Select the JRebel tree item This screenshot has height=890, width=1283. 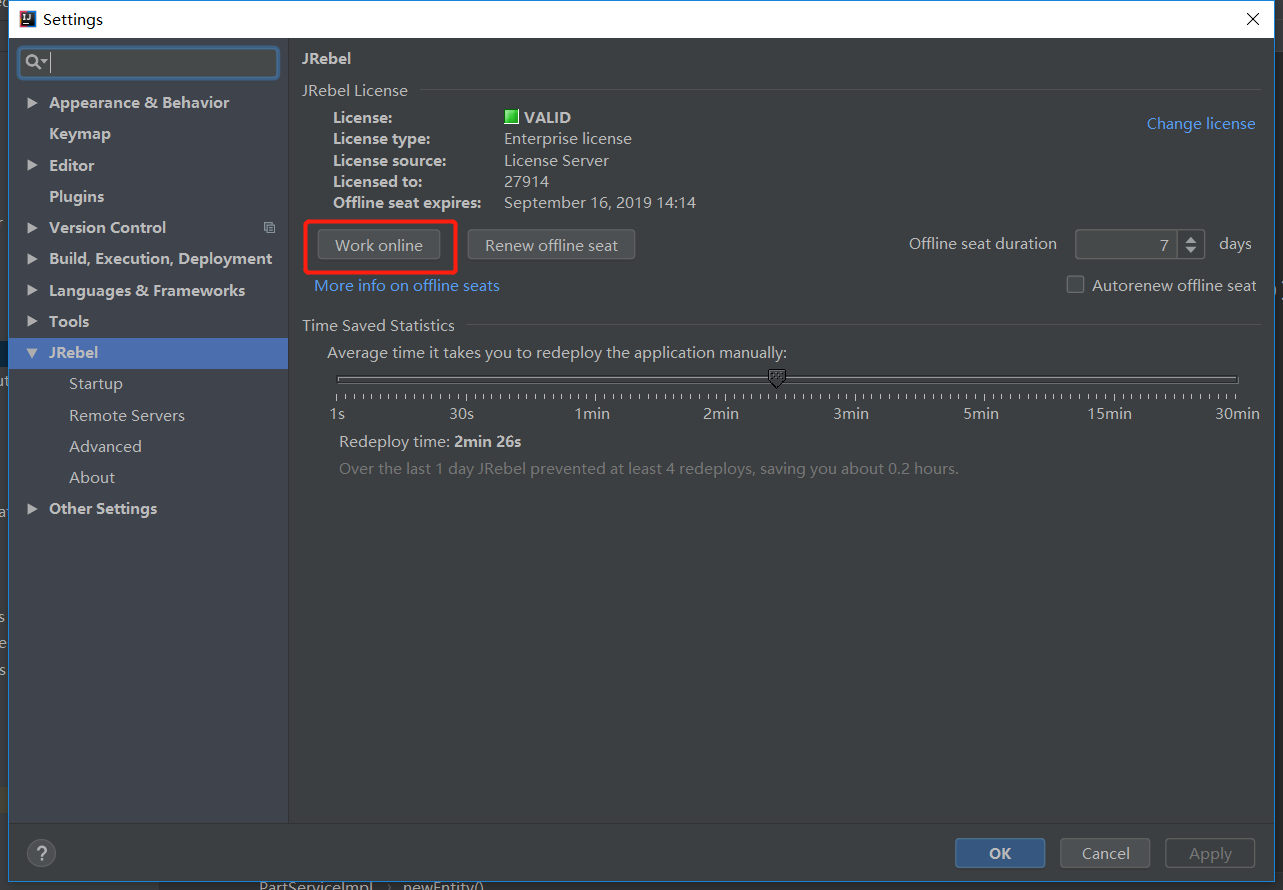(148, 353)
